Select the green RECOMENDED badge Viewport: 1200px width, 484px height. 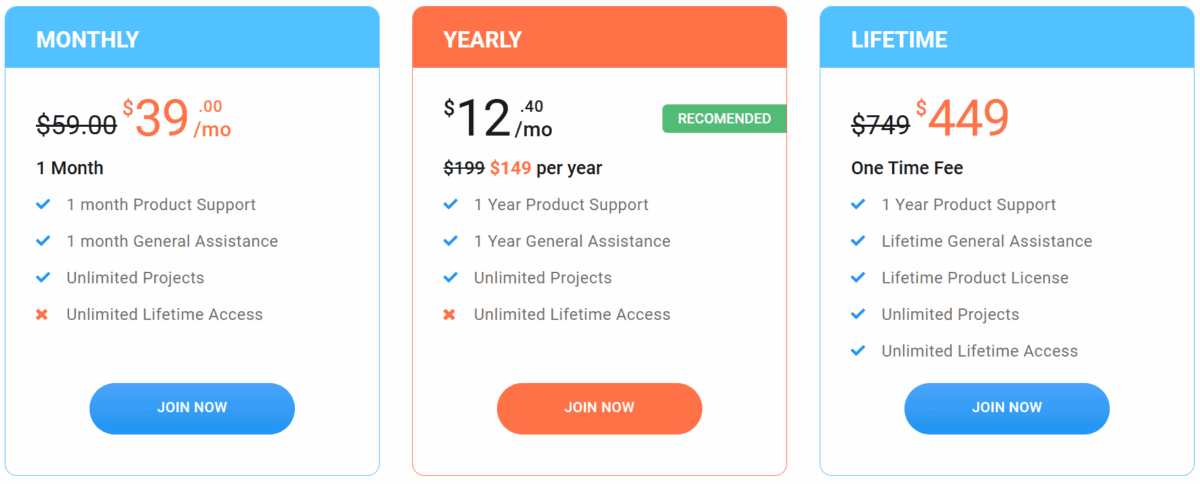click(724, 118)
